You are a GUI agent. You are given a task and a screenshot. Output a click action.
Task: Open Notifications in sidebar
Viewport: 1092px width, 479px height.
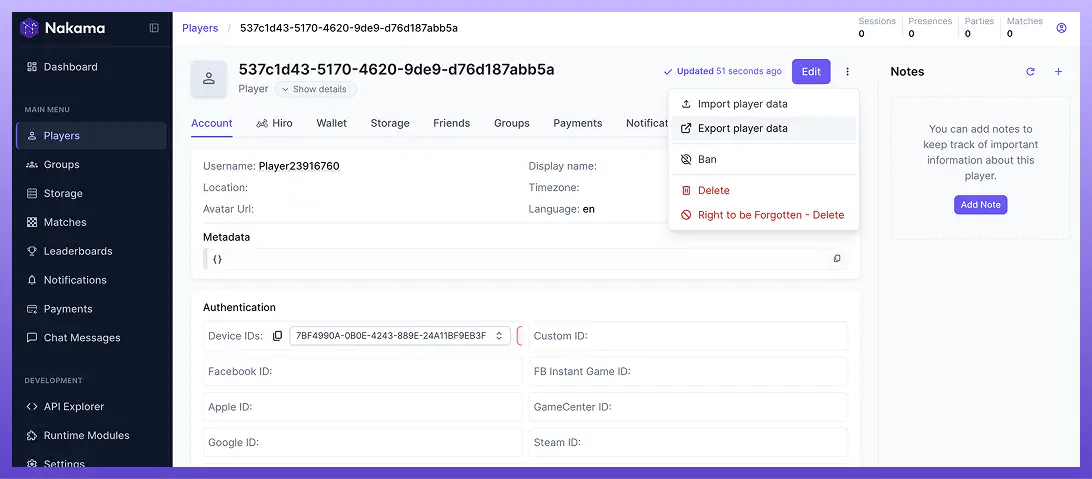(x=91, y=280)
